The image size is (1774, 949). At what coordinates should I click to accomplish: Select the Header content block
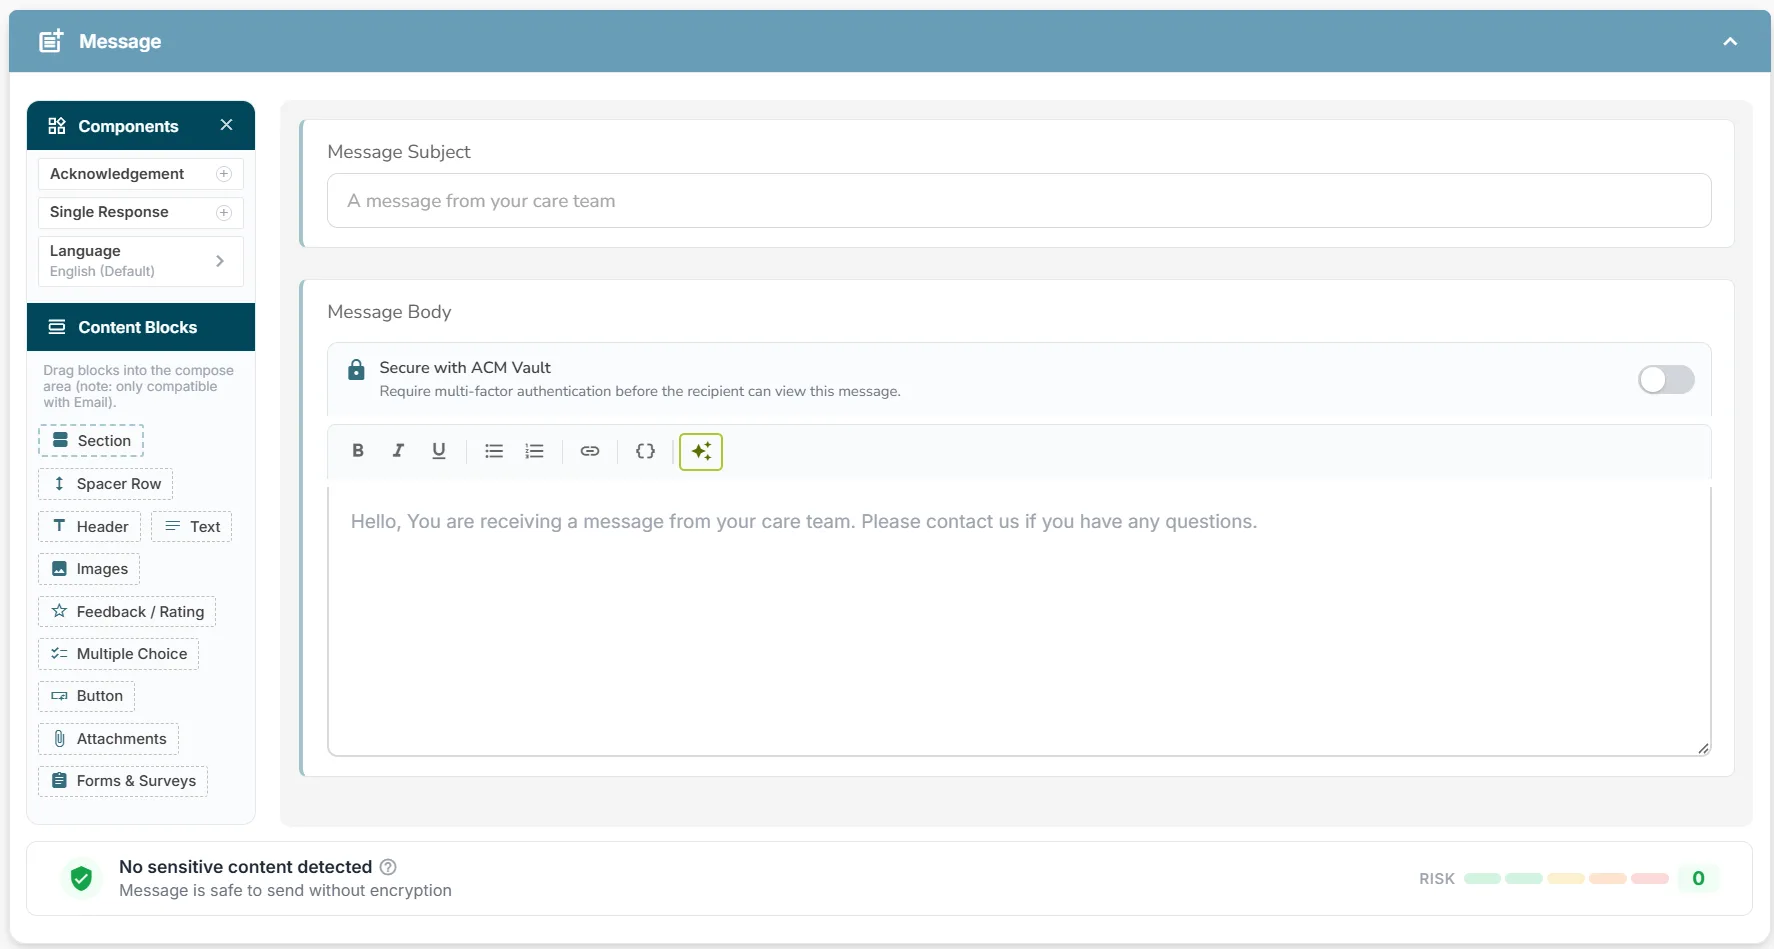(x=90, y=527)
